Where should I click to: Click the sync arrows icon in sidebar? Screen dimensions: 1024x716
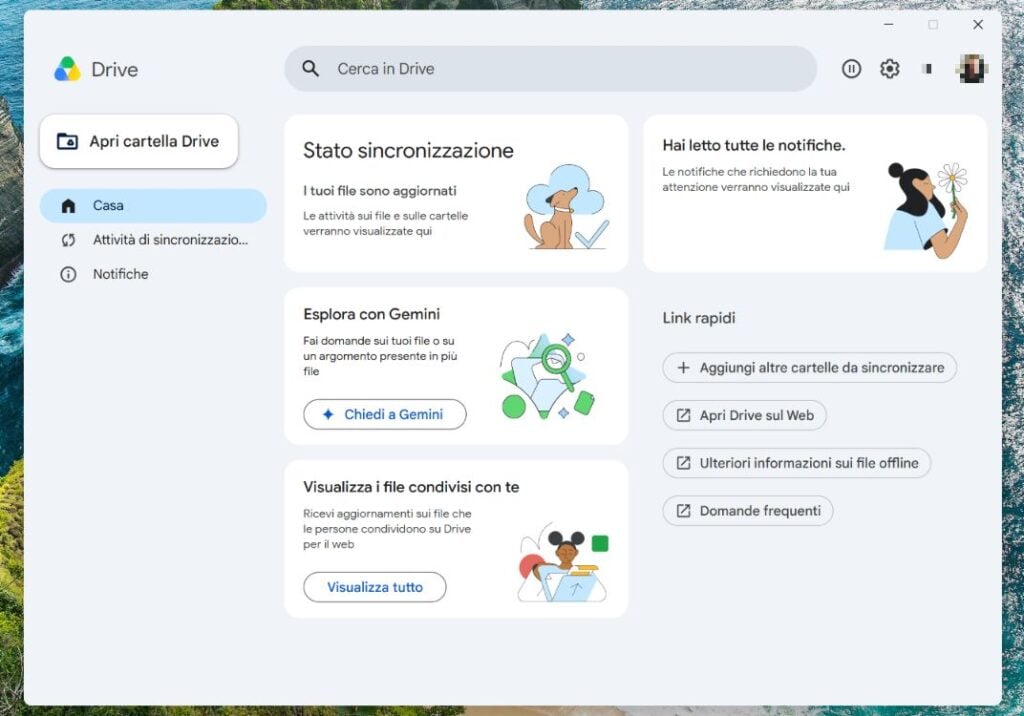coord(68,240)
